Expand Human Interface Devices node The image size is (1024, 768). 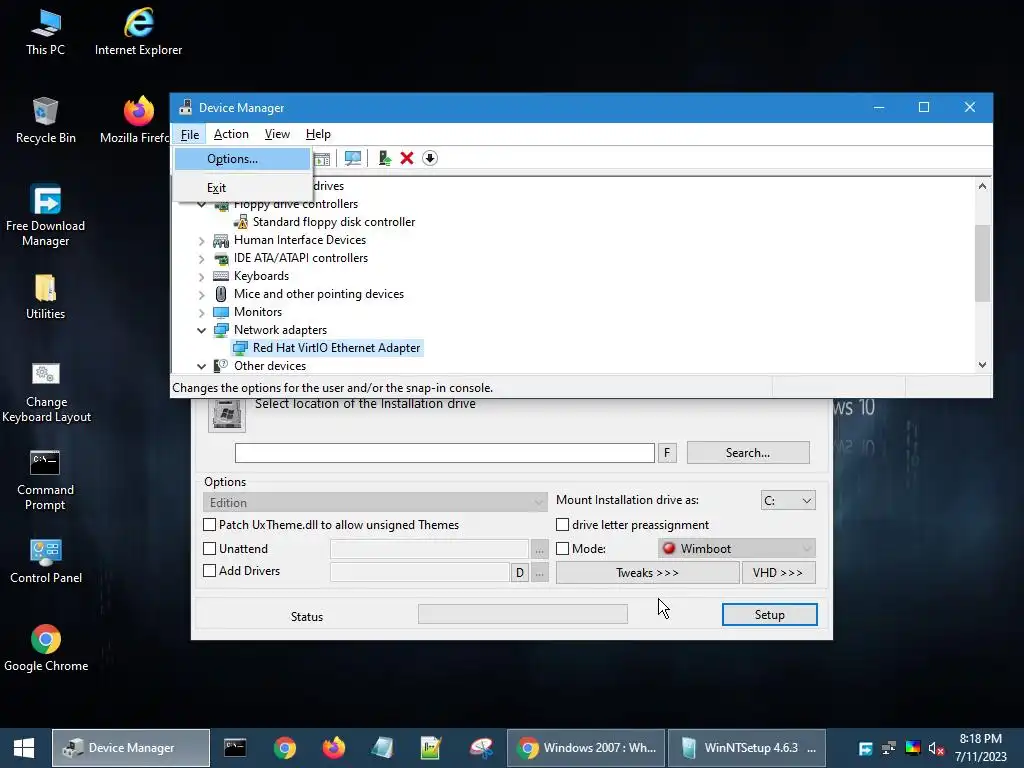pyautogui.click(x=202, y=241)
